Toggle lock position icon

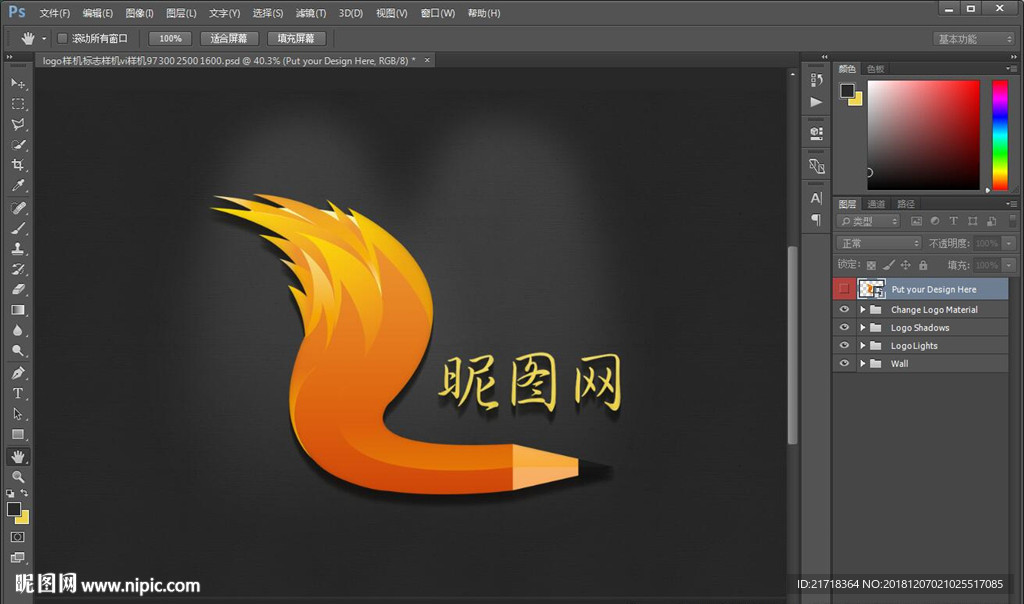coord(905,265)
